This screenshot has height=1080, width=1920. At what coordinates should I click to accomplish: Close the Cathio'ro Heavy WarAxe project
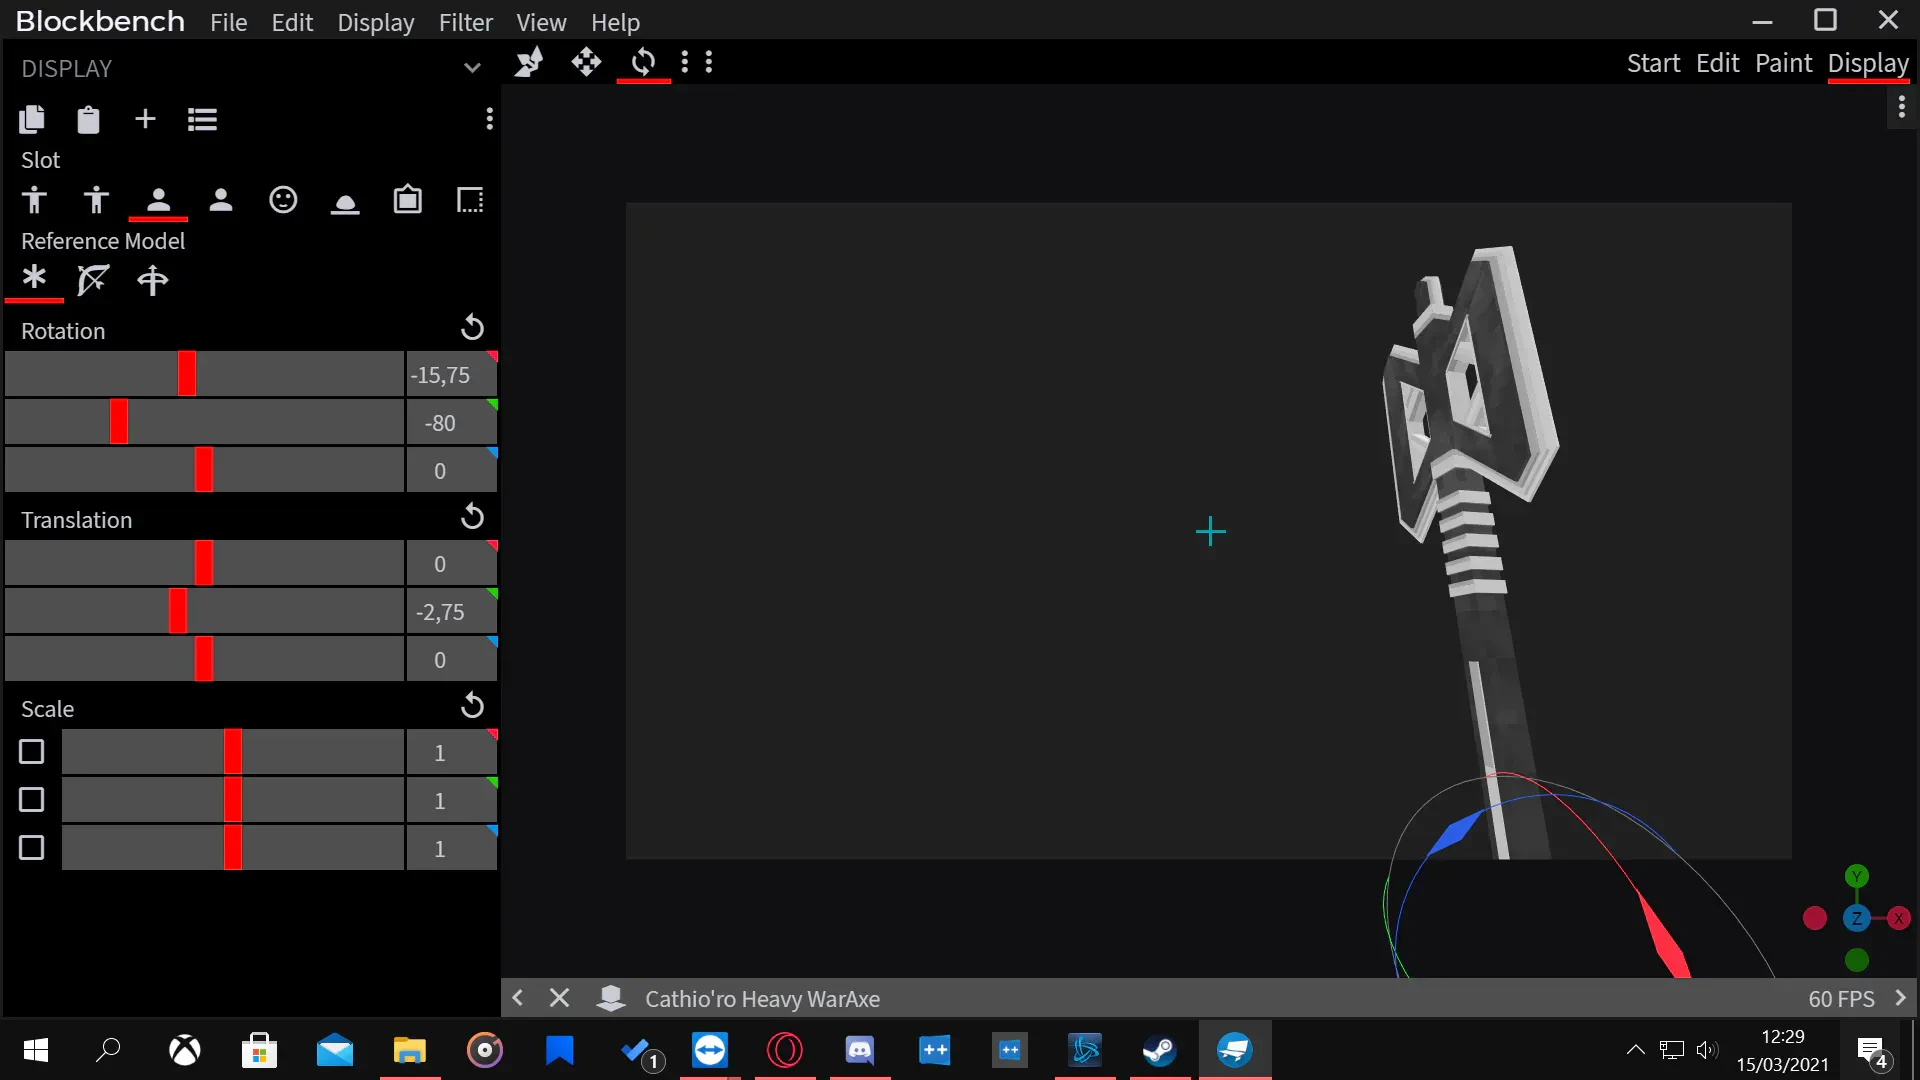coord(560,998)
